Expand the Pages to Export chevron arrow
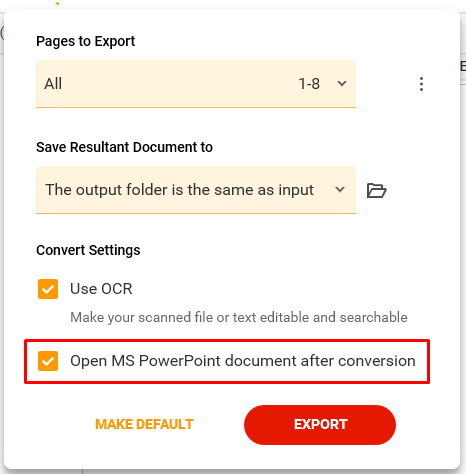The width and height of the screenshot is (466, 474). 342,83
